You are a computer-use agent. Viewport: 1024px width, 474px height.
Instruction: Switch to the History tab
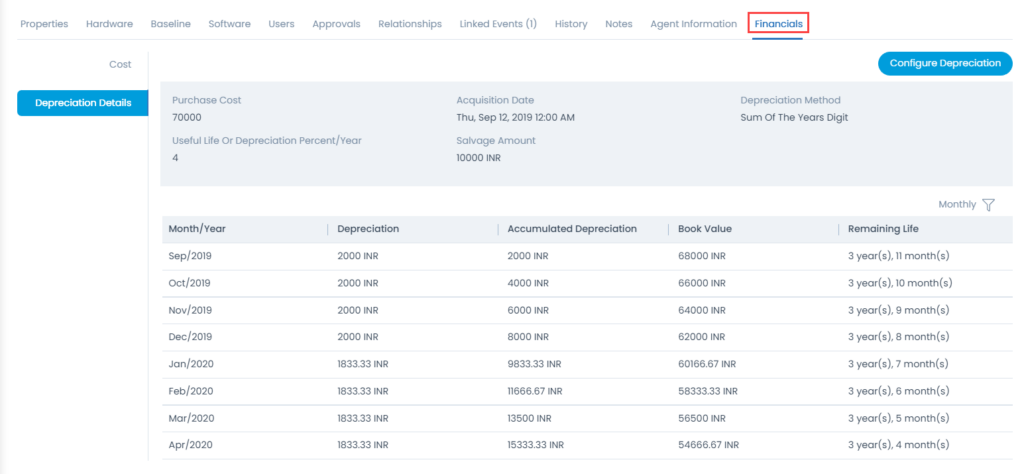point(571,24)
